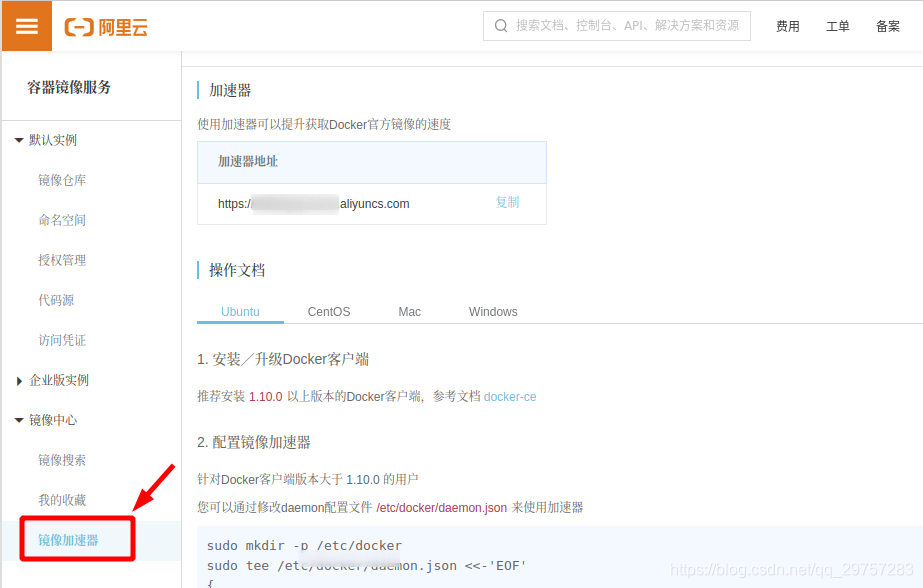
Task: Click the 'sudo tee' daemon.json code line
Action: click(366, 566)
